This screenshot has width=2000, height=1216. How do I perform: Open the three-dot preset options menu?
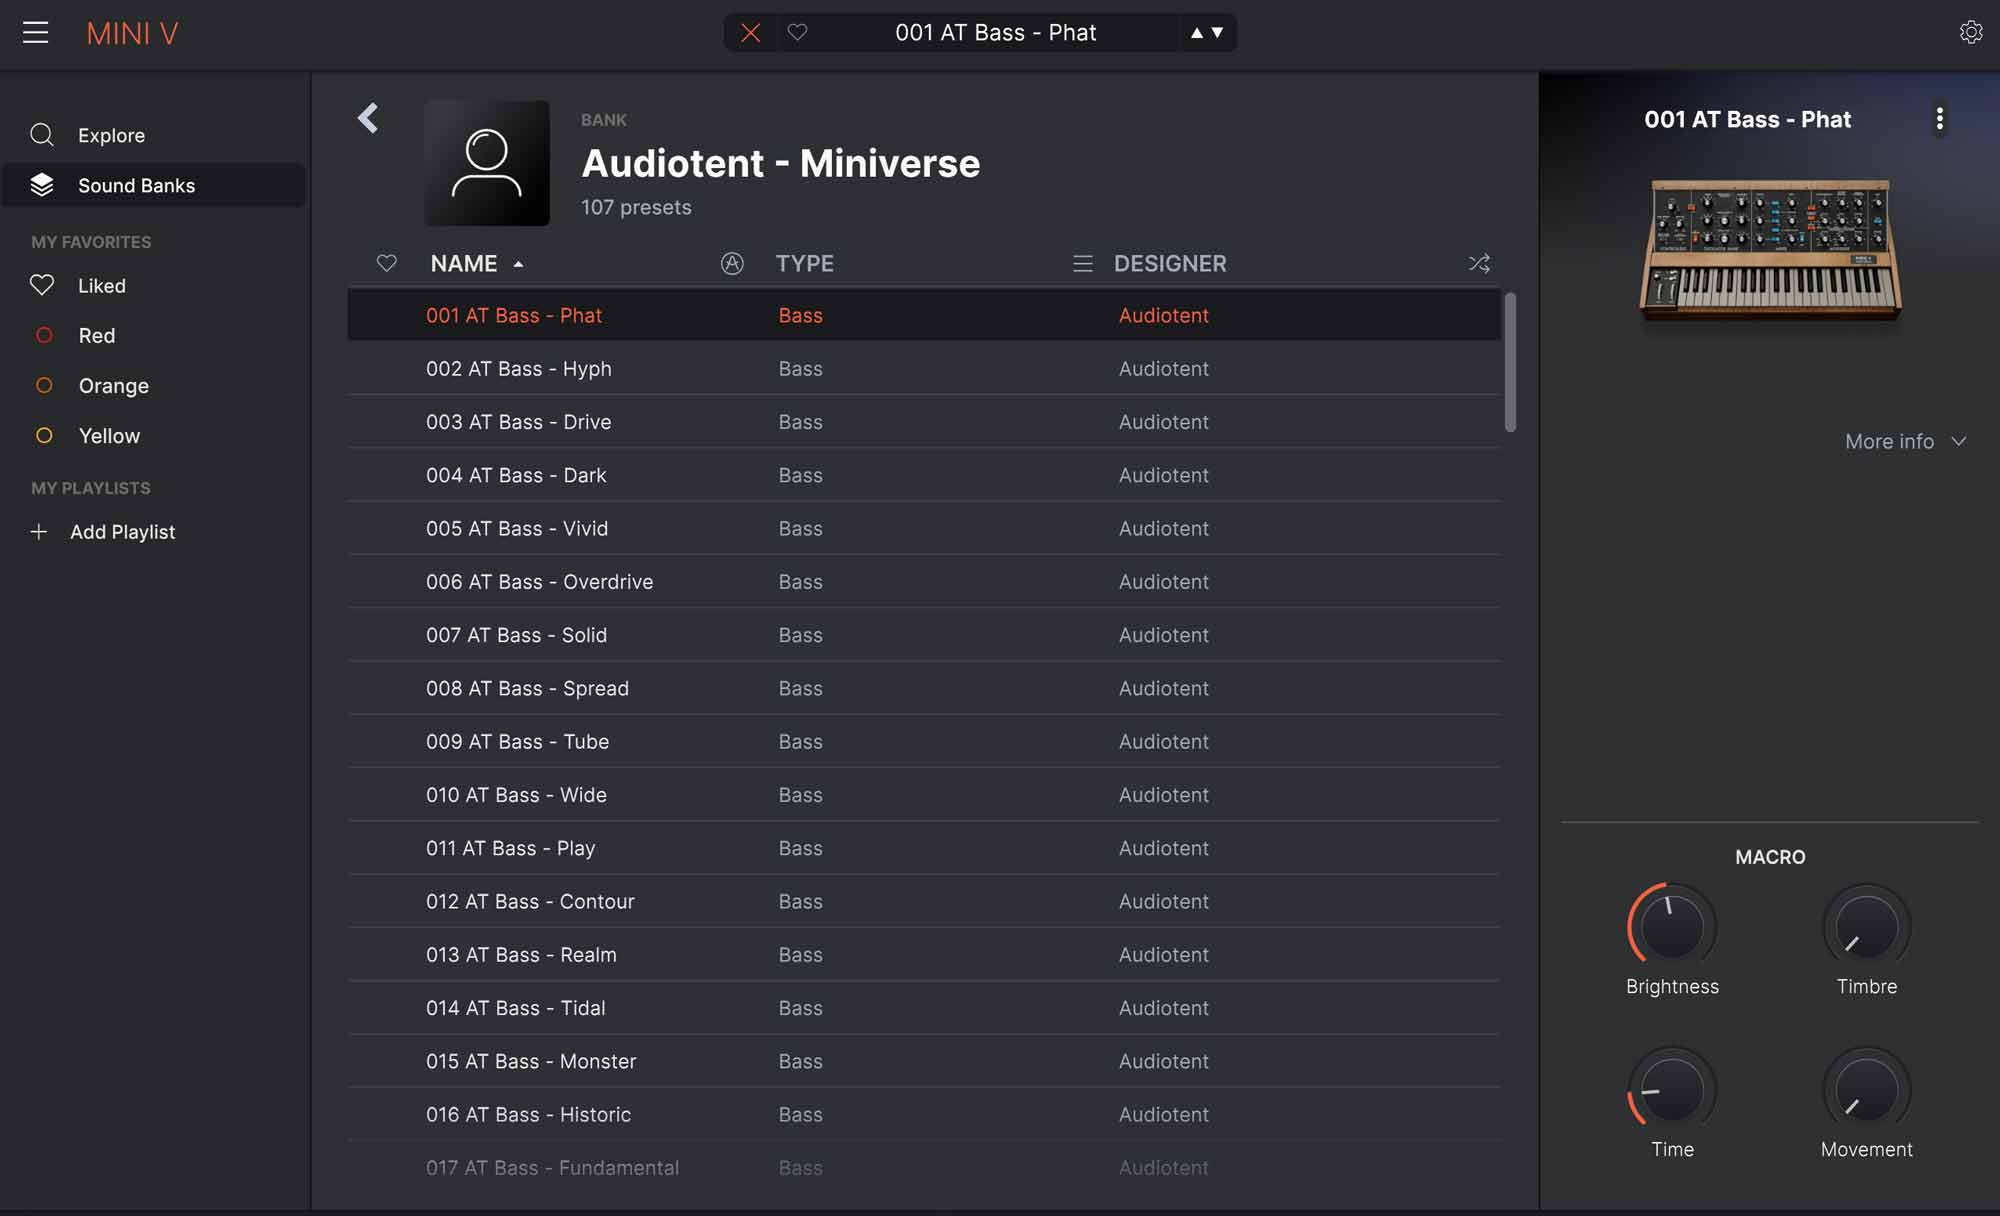tap(1939, 119)
